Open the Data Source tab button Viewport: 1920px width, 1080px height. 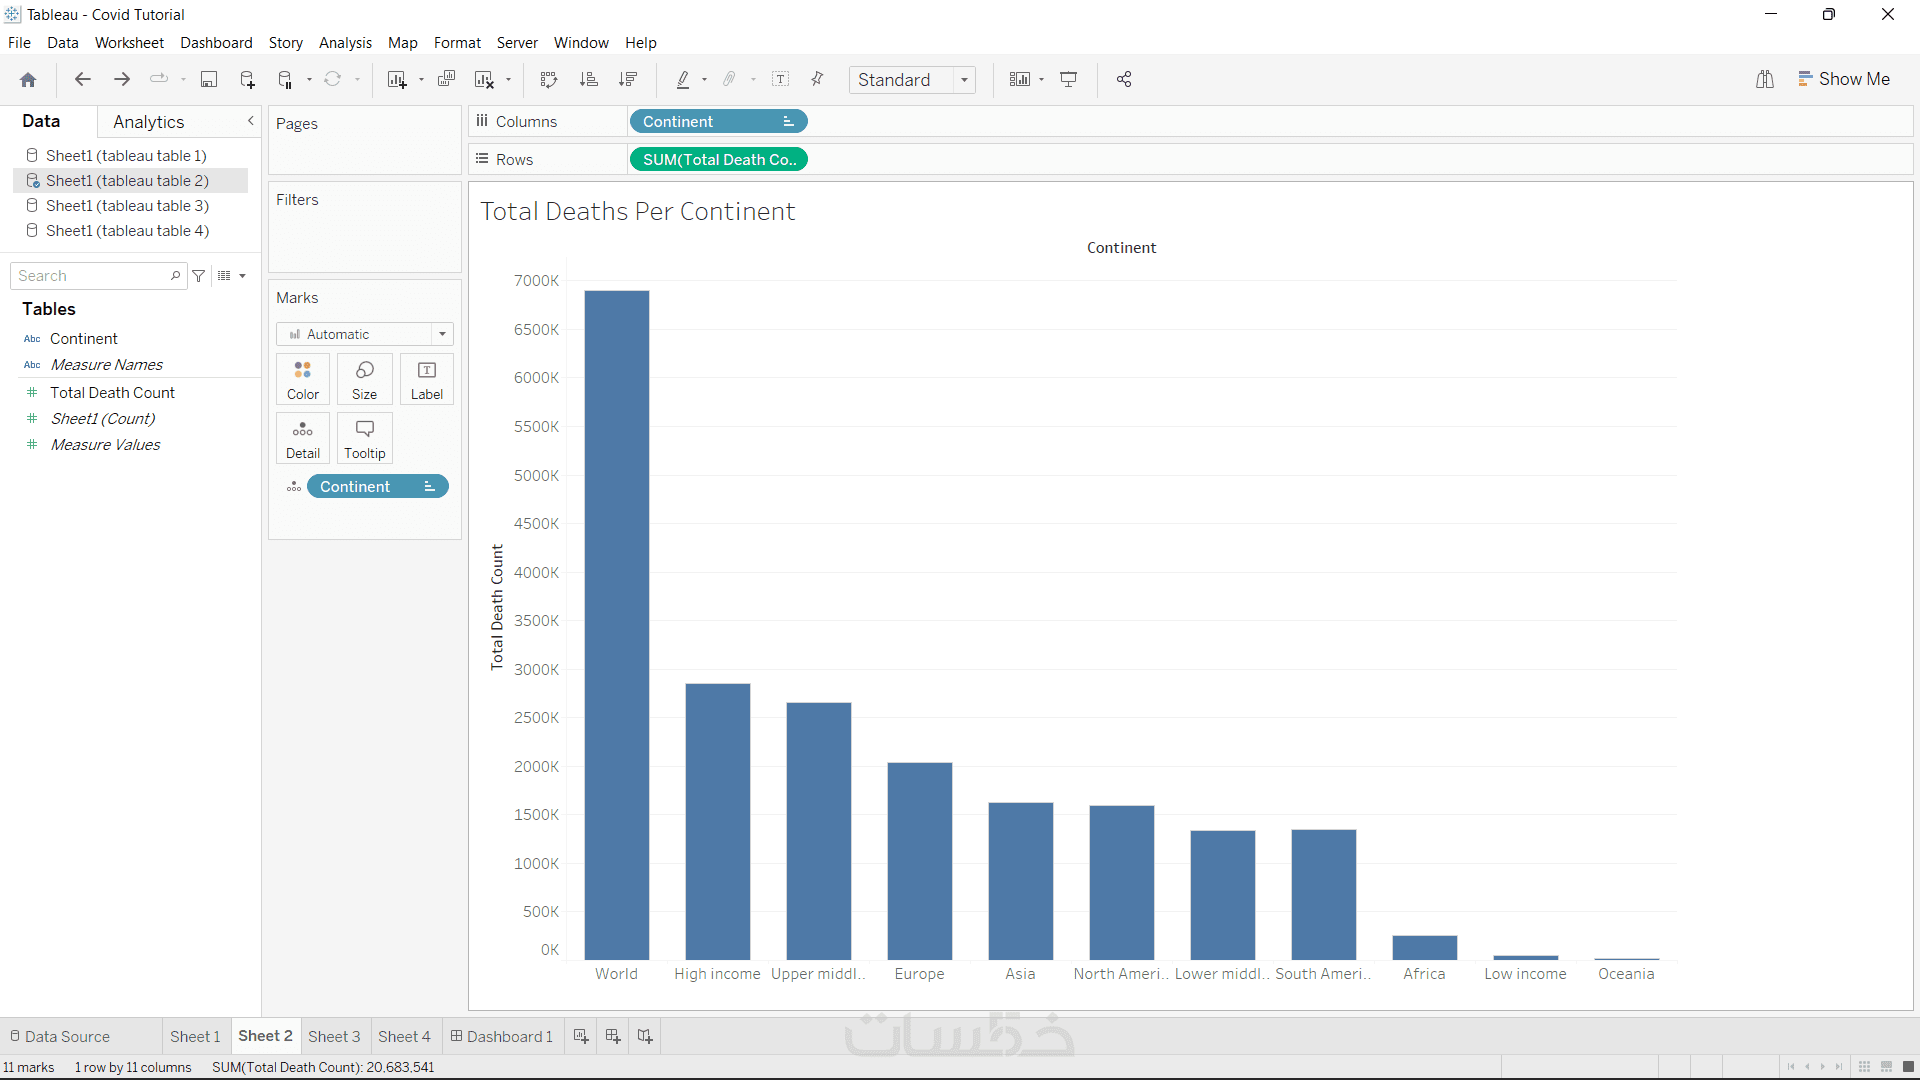coord(60,1036)
